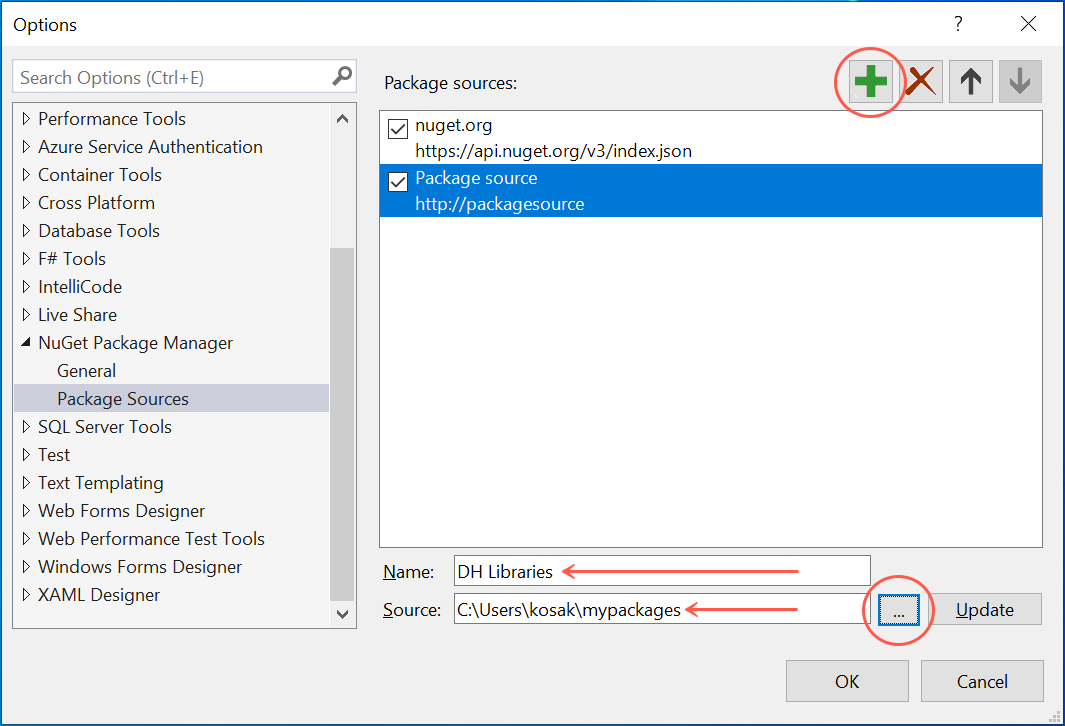Remove selected source with red X icon
This screenshot has width=1065, height=726.
921,82
